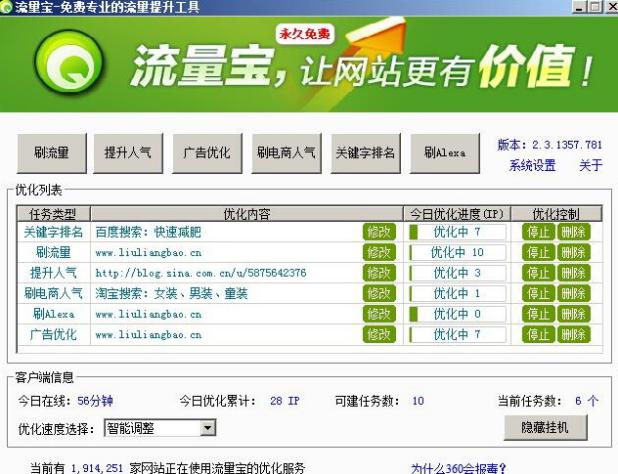Delete the 刷流量 task

point(573,253)
